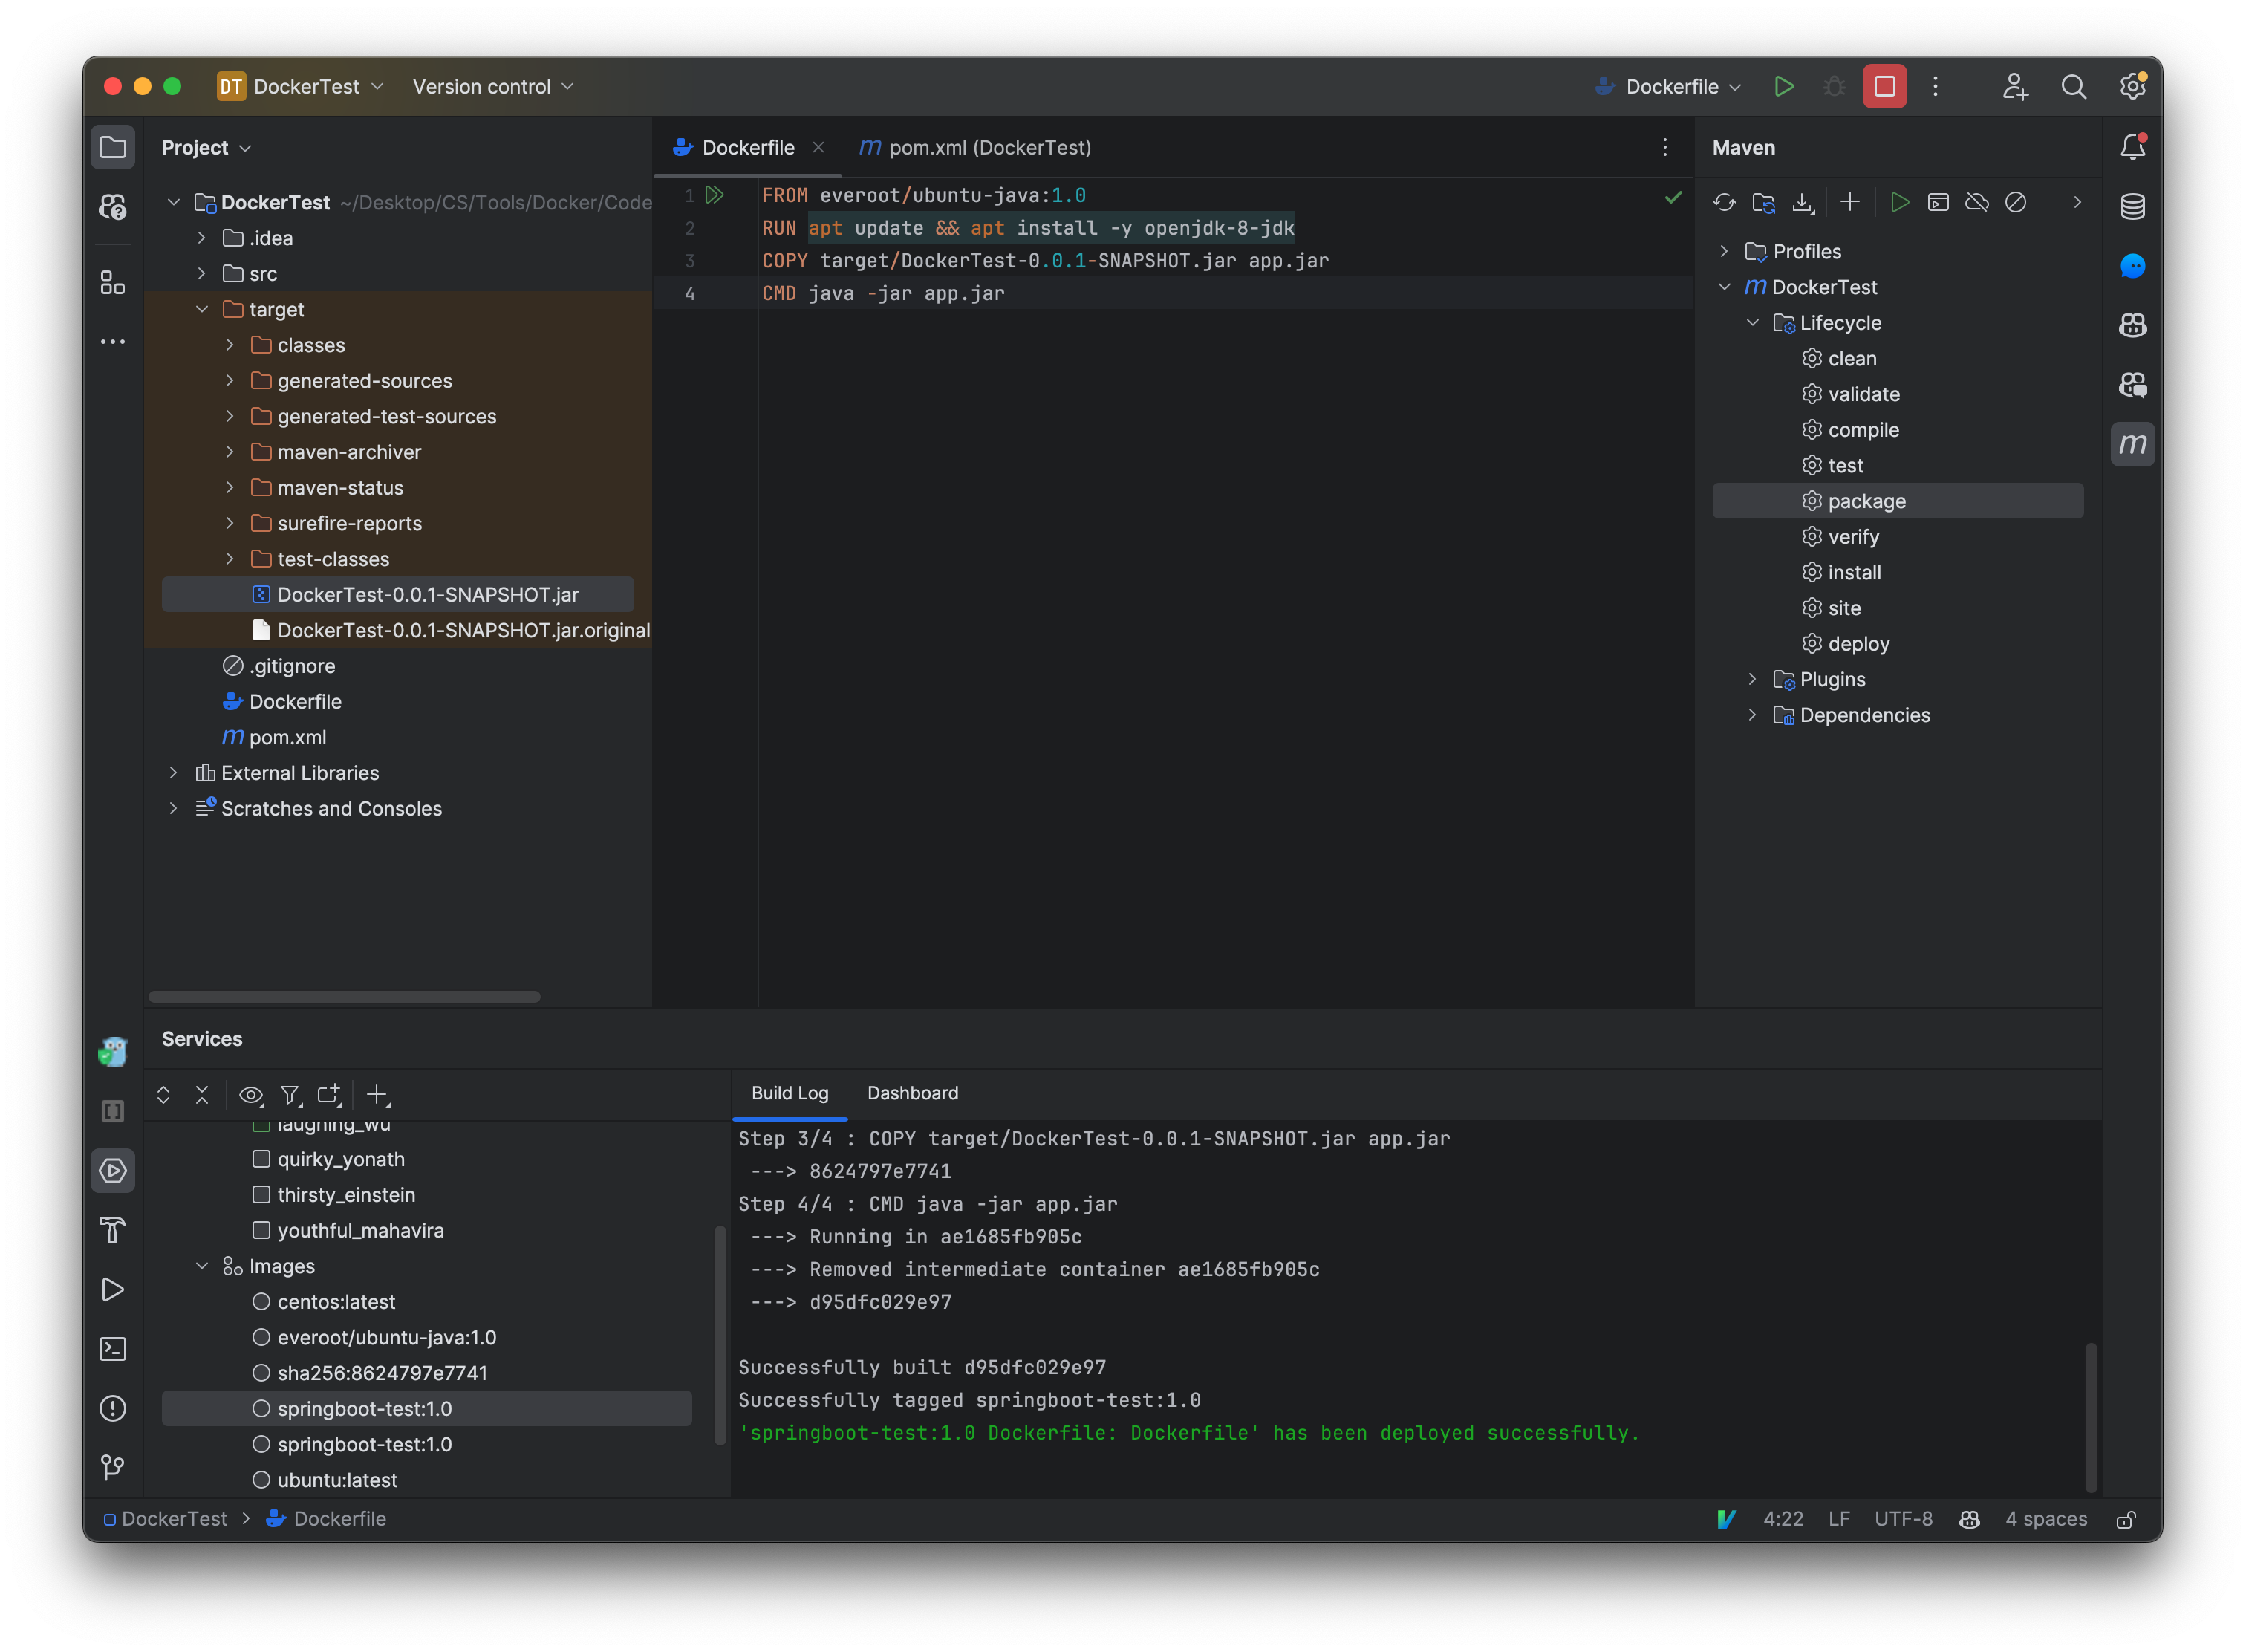Screen dimensions: 2246x1652
Task: Open Search Everywhere magnifier icon
Action: 2074,87
